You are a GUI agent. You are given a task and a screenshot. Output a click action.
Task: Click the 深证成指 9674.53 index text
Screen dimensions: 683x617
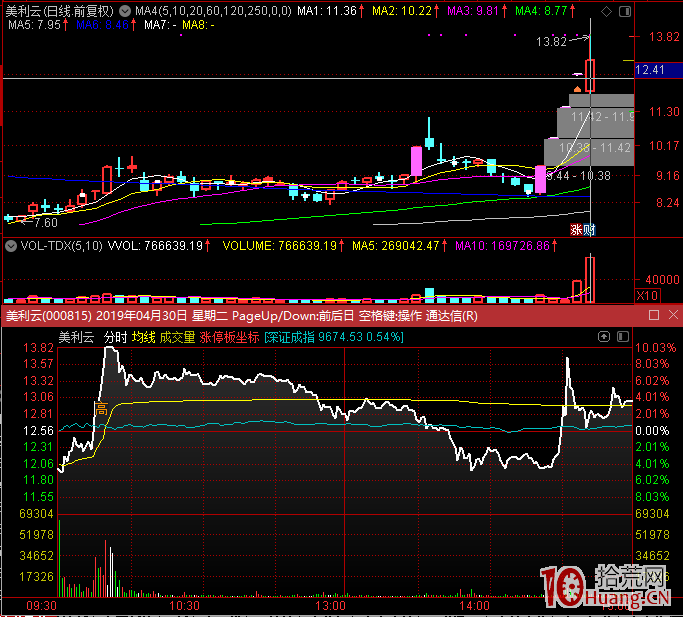click(x=334, y=337)
